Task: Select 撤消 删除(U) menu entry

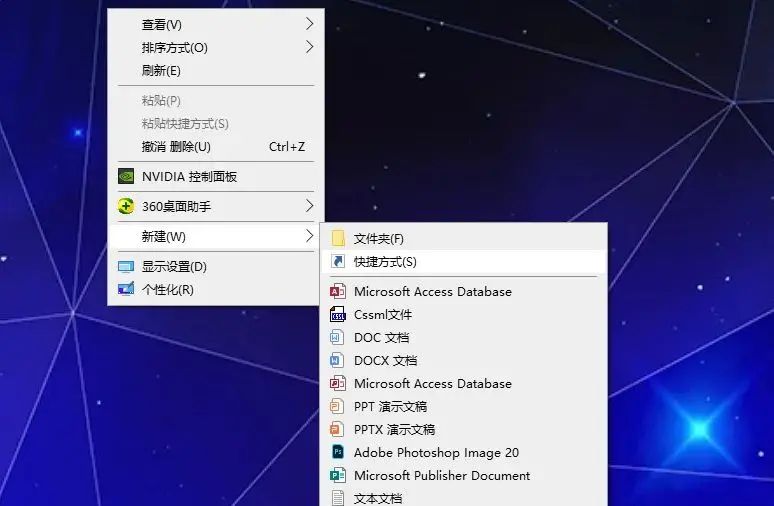Action: pyautogui.click(x=216, y=147)
